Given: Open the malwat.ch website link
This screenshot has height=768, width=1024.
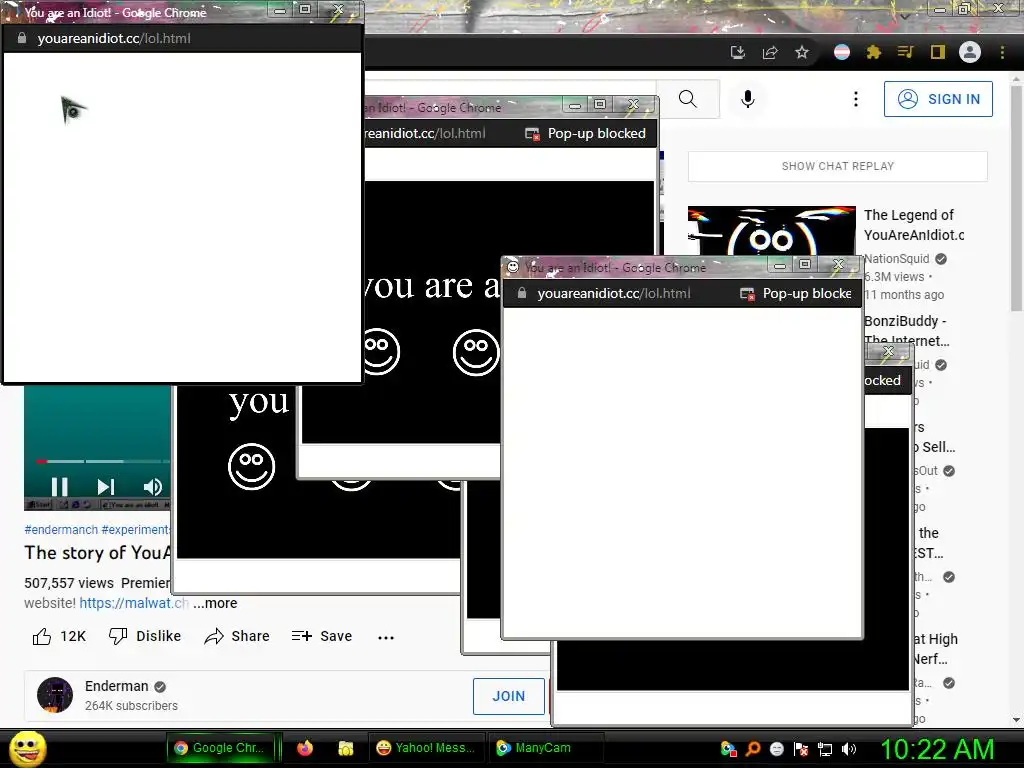Looking at the screenshot, I should [x=134, y=603].
